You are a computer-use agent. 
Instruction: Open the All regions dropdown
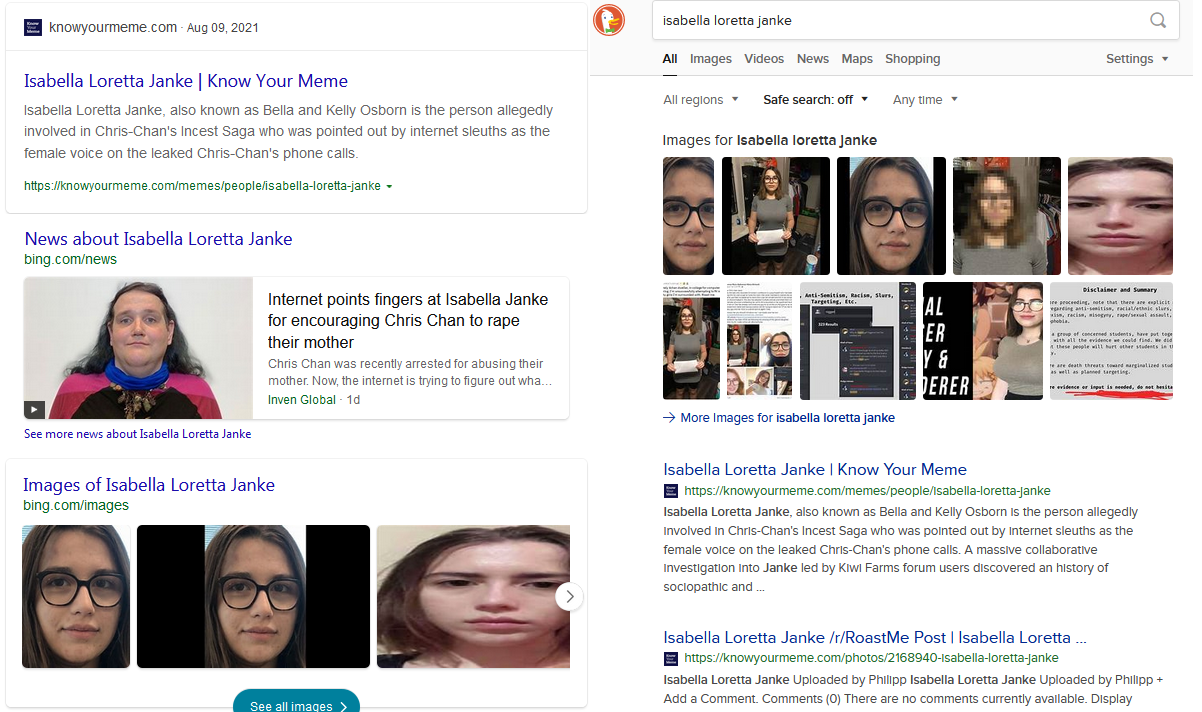pos(701,100)
